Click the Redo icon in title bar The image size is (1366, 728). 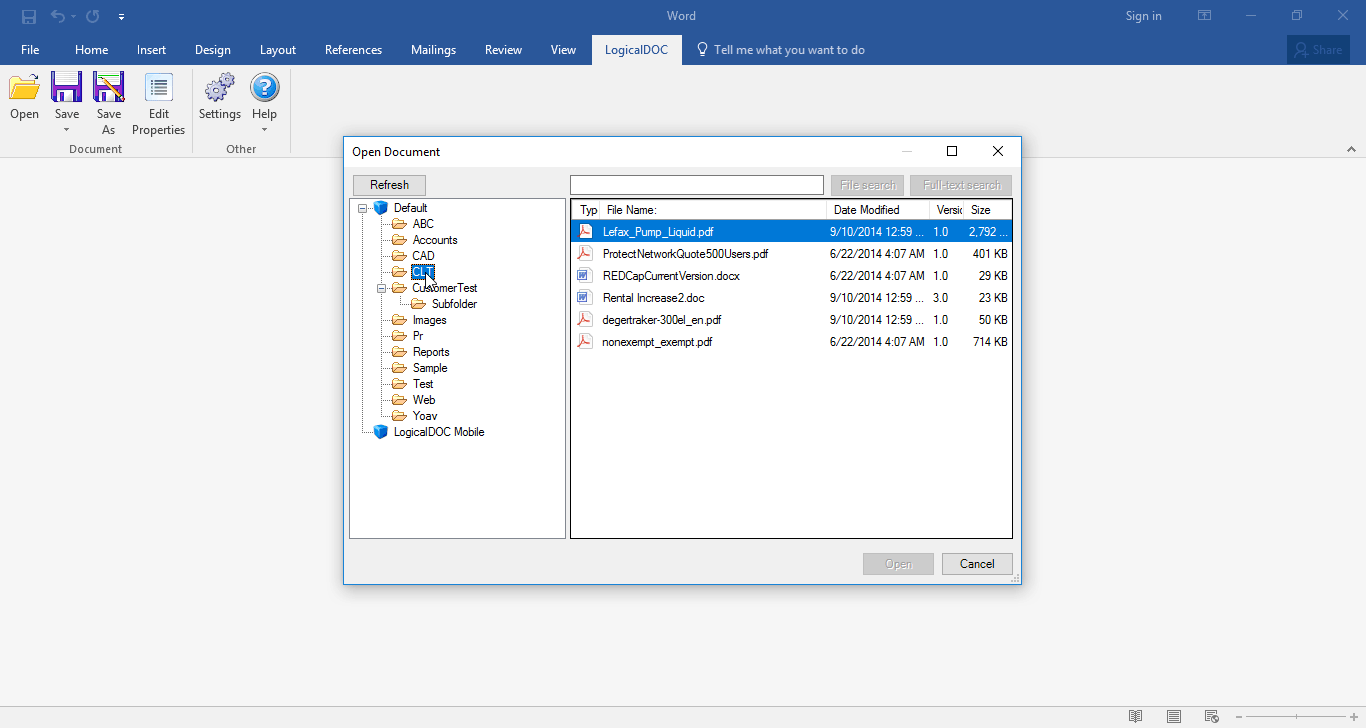pyautogui.click(x=92, y=16)
